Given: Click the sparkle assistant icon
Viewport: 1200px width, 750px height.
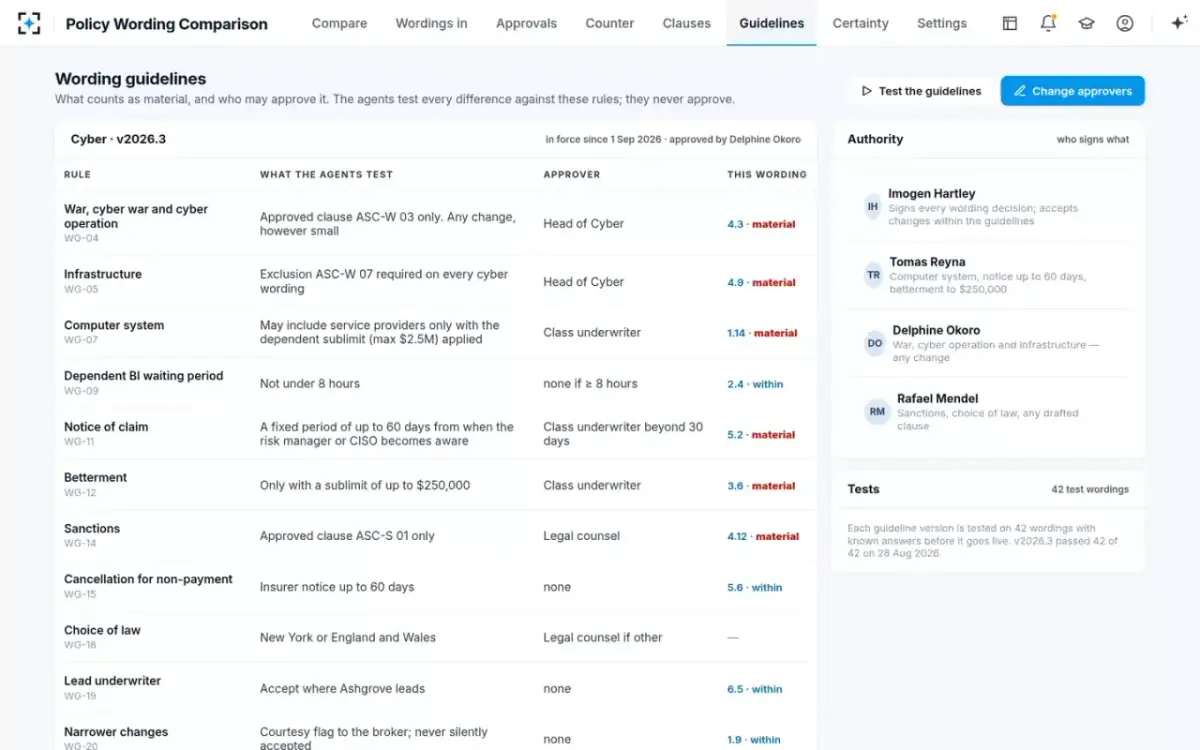Looking at the screenshot, I should 1178,23.
